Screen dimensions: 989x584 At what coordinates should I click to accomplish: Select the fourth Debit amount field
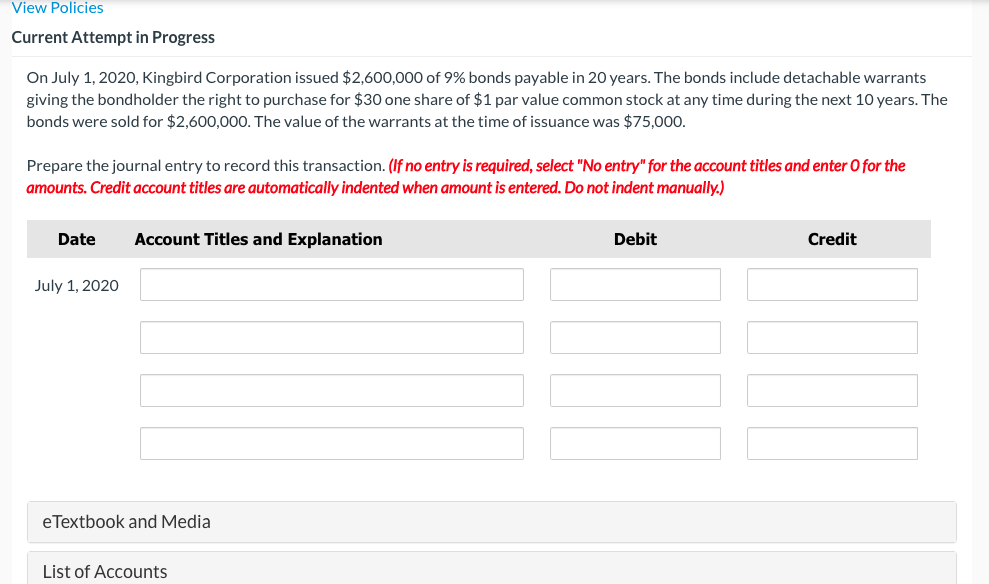point(635,443)
